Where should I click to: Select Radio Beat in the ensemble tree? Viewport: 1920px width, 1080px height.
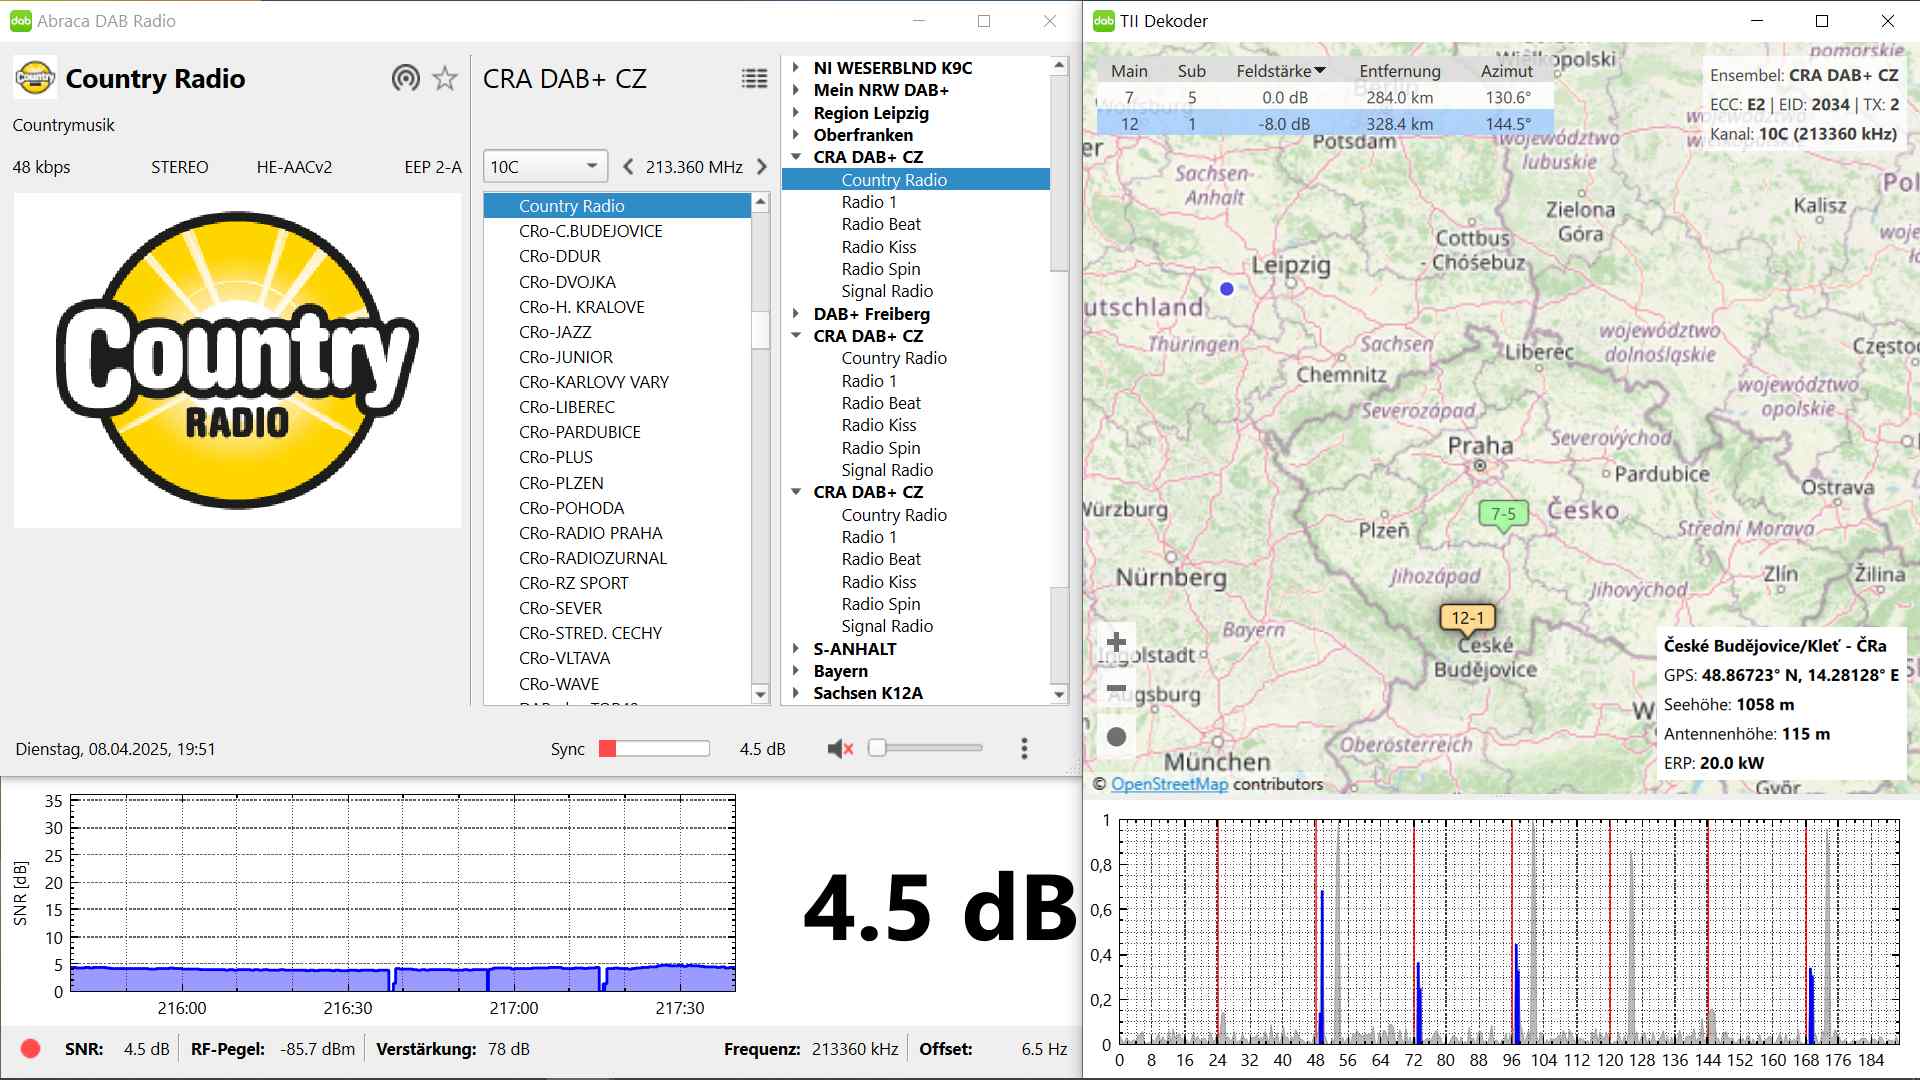pyautogui.click(x=881, y=224)
